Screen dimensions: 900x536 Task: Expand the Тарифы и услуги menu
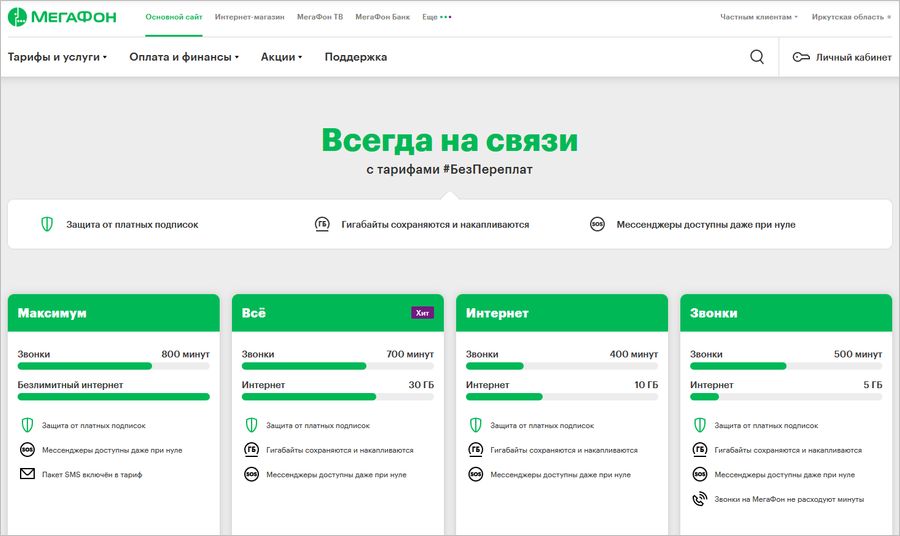pos(57,57)
